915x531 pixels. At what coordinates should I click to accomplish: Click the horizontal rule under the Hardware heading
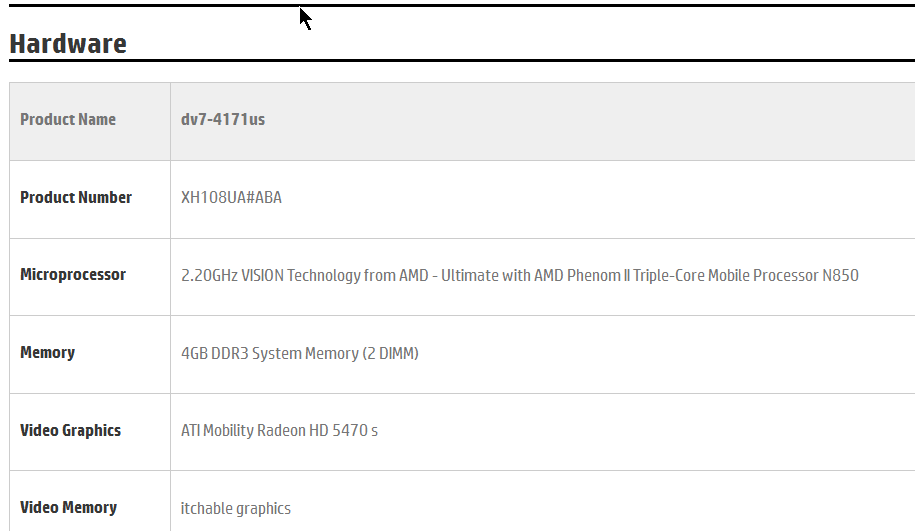[462, 60]
